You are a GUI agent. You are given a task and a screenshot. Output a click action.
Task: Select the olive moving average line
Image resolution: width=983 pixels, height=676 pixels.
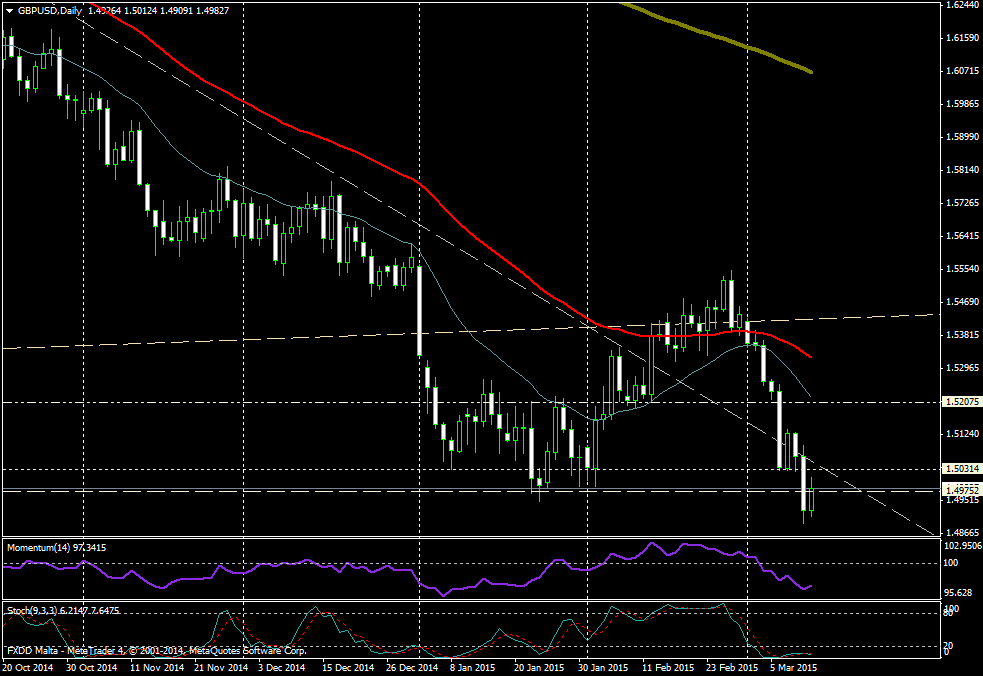point(740,44)
